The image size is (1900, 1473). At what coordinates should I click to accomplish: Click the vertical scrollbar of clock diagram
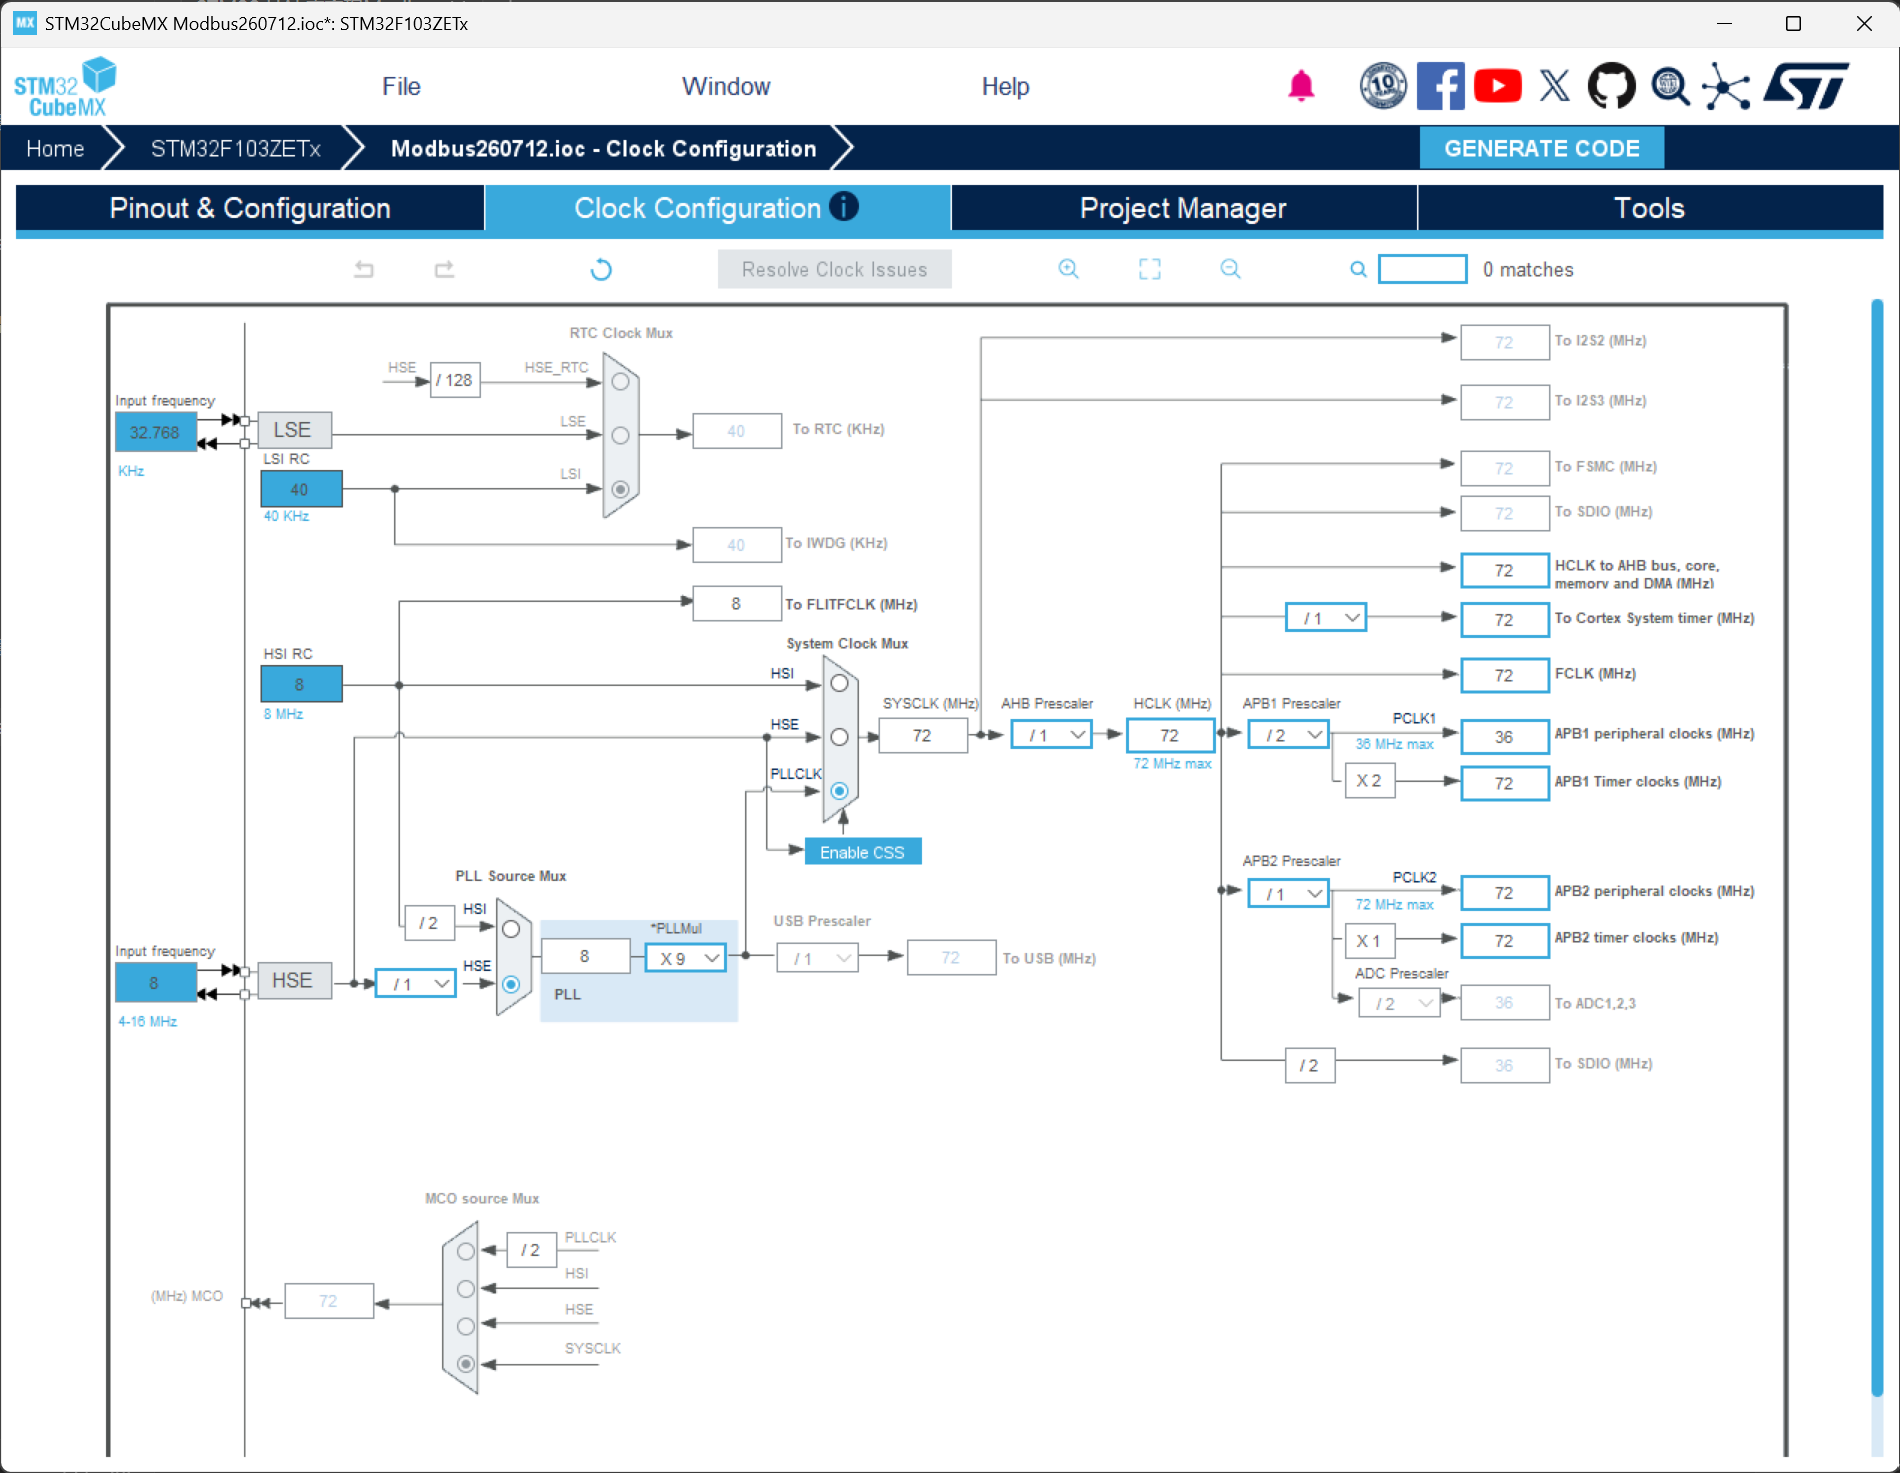coord(1877,848)
